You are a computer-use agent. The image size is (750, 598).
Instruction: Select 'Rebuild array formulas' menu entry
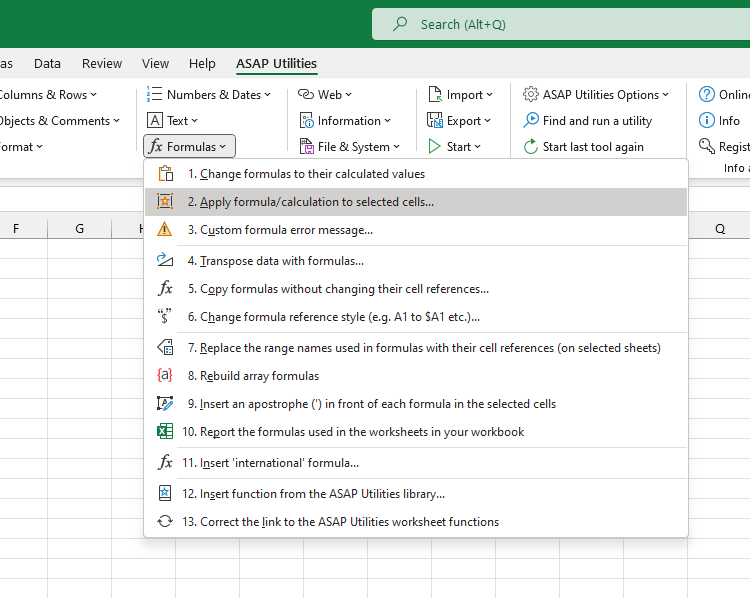[x=416, y=376]
